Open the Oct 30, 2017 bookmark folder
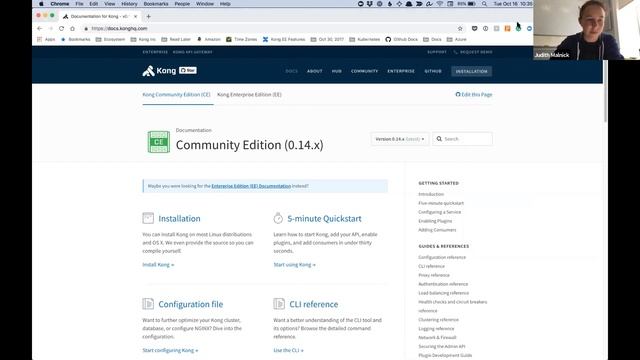The height and width of the screenshot is (360, 640). pos(327,40)
